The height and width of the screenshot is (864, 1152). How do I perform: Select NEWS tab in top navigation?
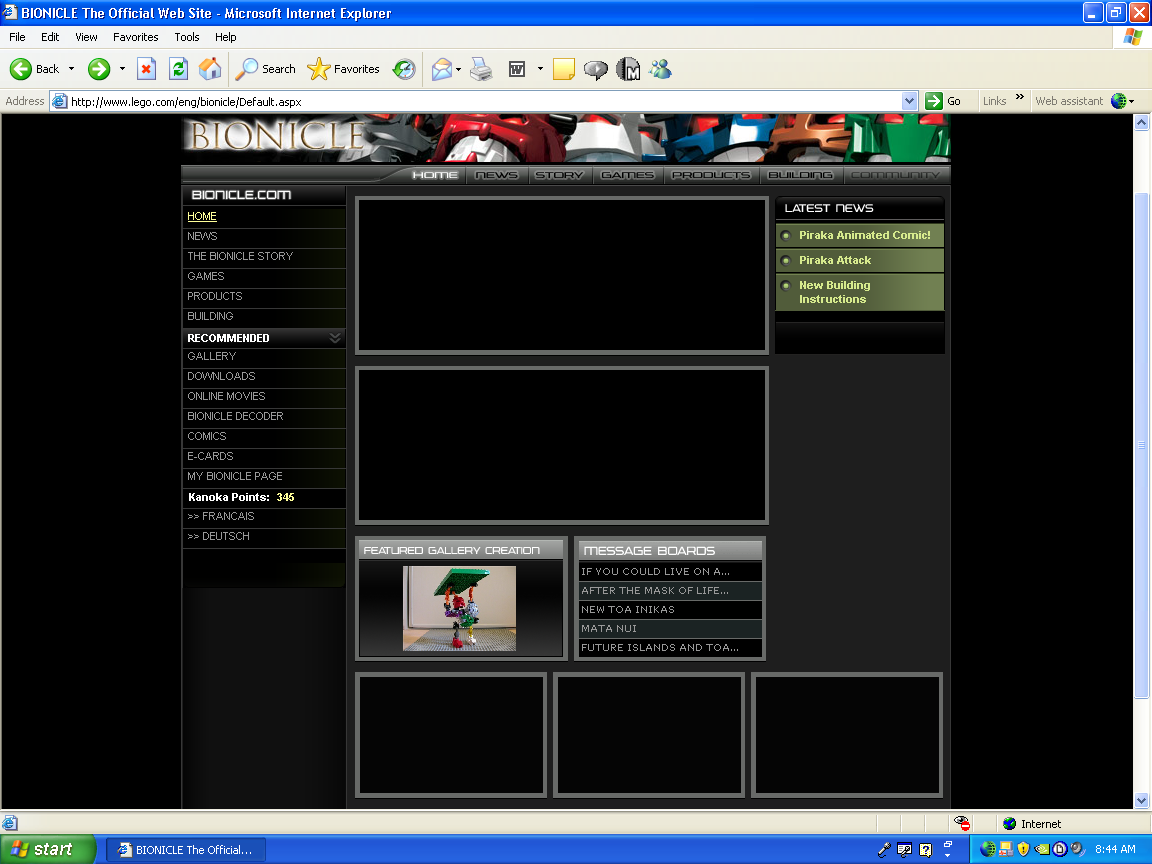[497, 175]
